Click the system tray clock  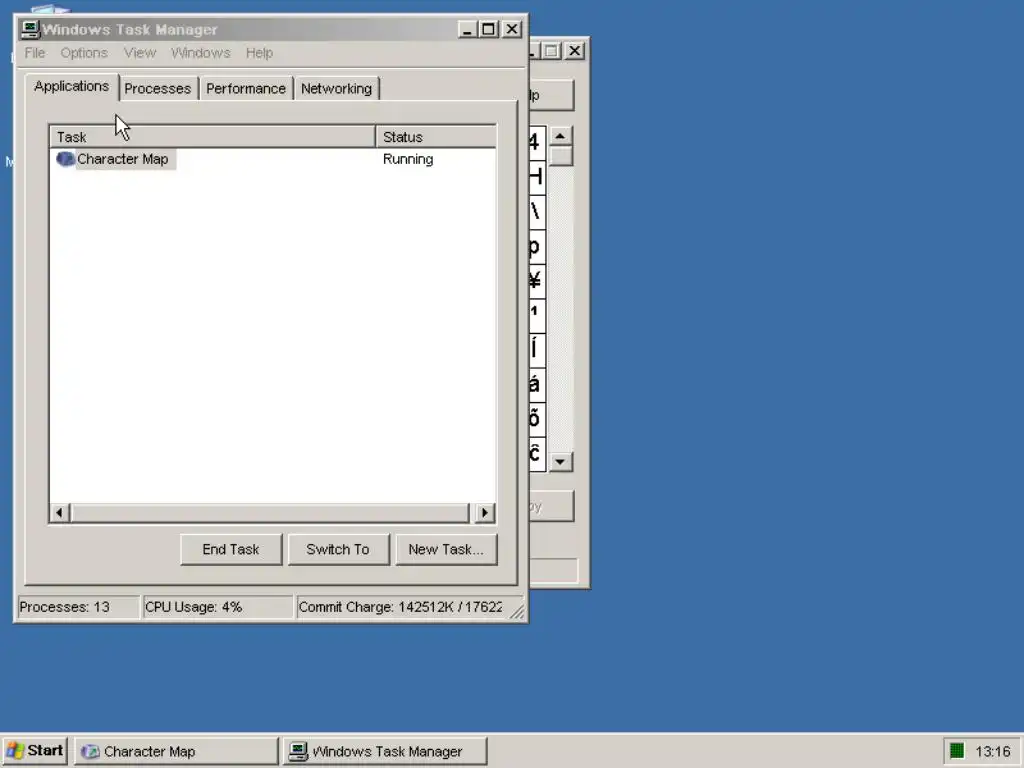point(993,752)
